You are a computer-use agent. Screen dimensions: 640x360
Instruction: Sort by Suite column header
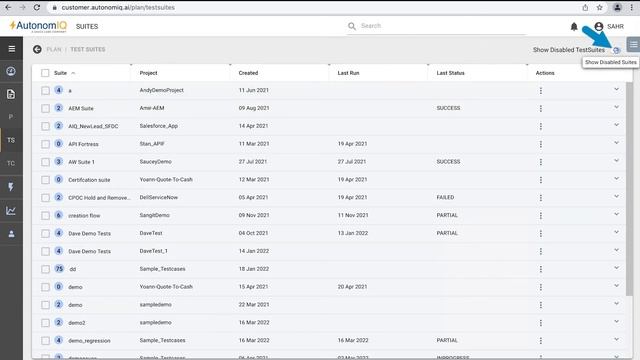(60, 73)
